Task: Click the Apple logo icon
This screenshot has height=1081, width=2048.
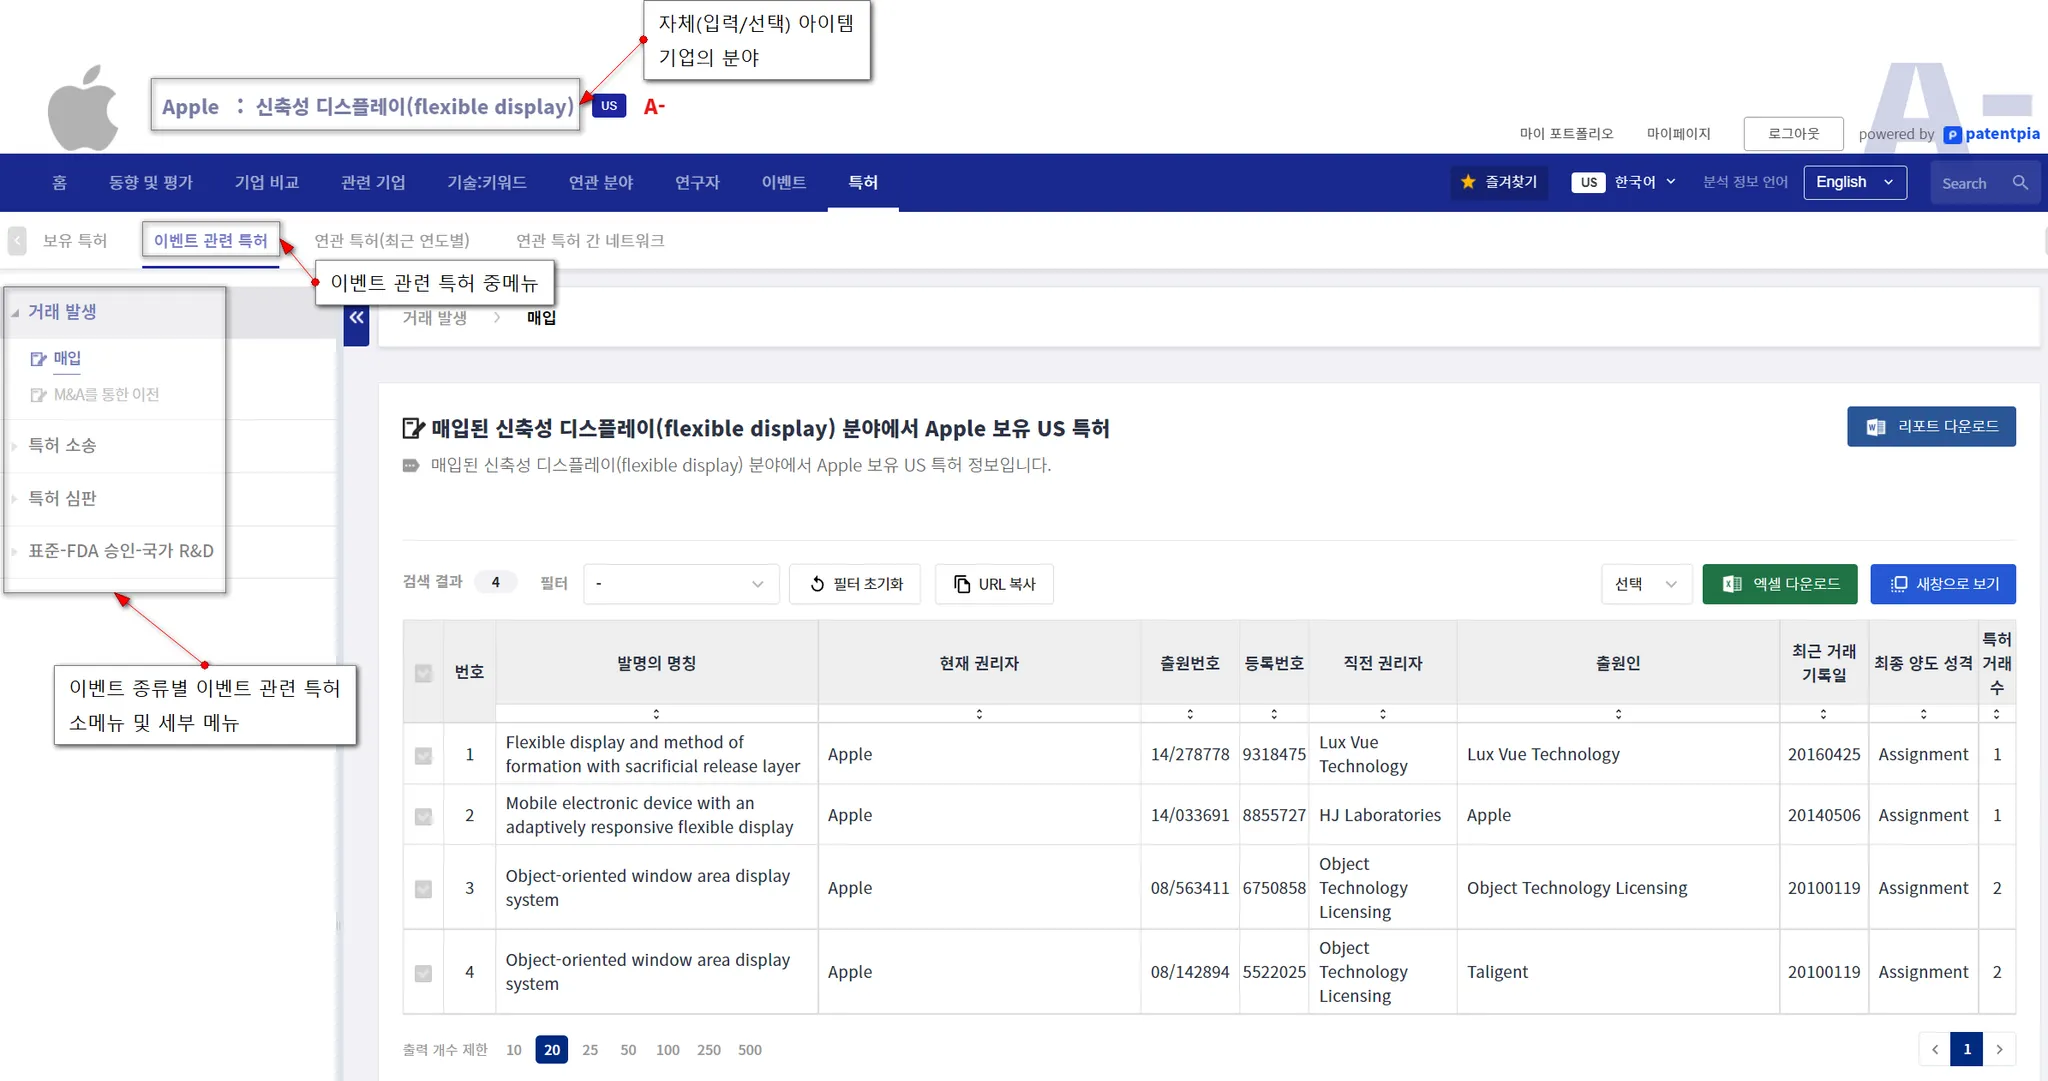Action: tap(83, 108)
